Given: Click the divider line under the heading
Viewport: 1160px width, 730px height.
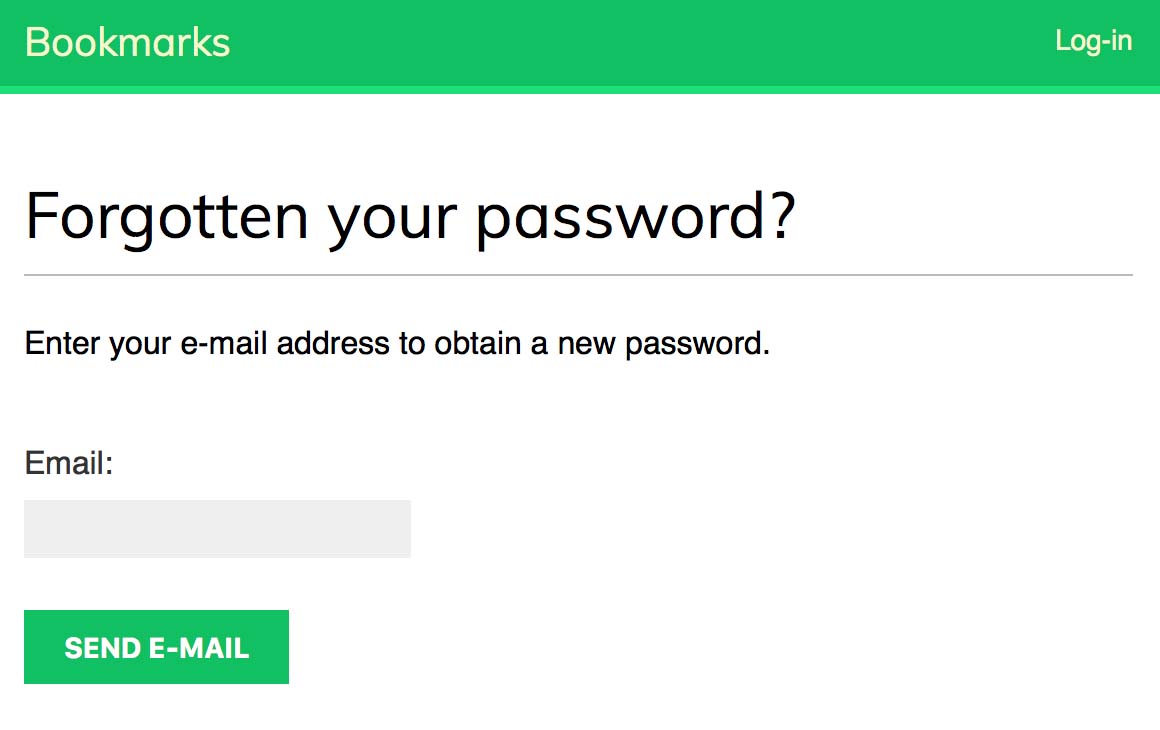Looking at the screenshot, I should click(578, 274).
